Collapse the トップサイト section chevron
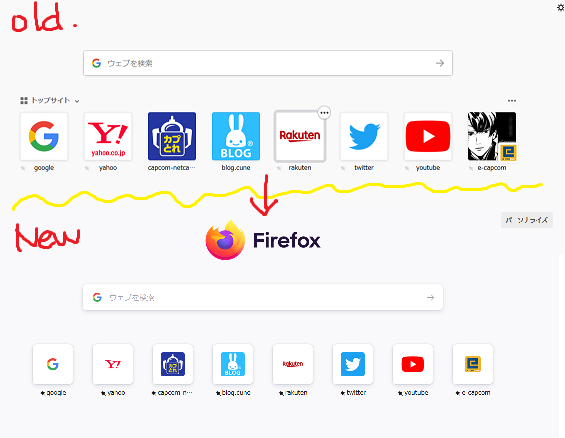This screenshot has height=438, width=565. tap(77, 101)
